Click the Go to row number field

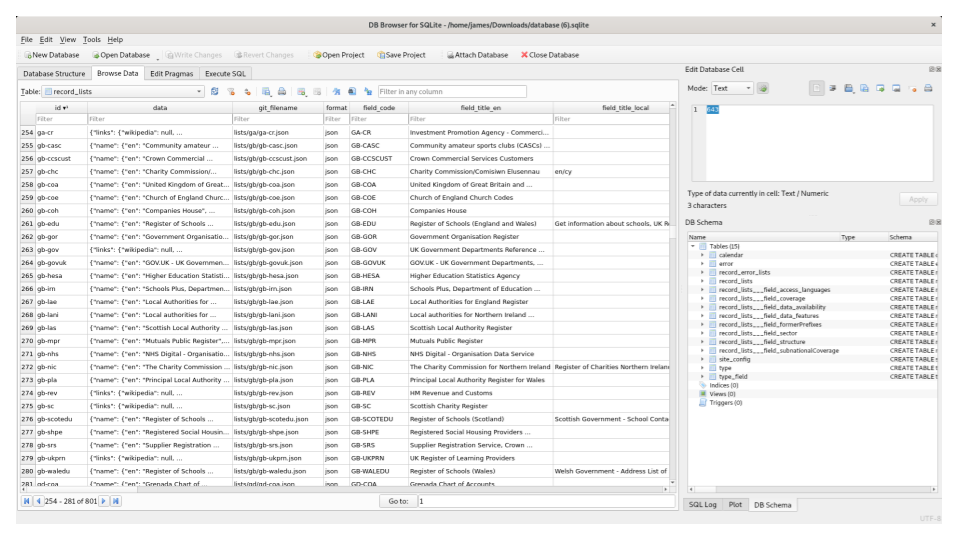546,501
